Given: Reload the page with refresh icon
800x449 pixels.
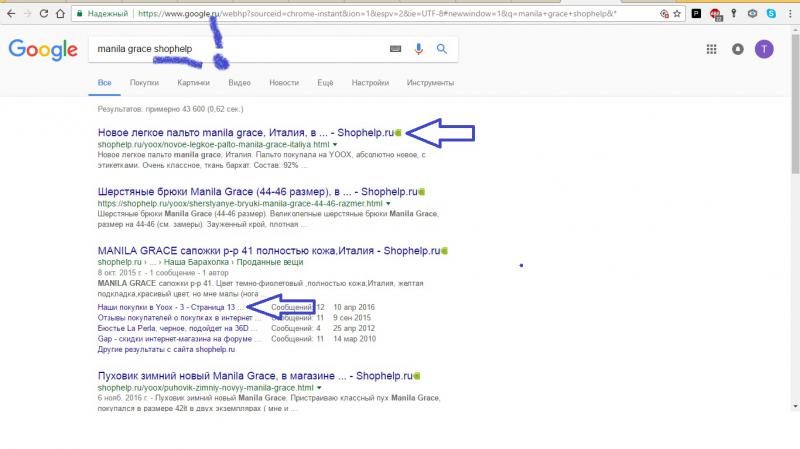Looking at the screenshot, I should [x=44, y=14].
